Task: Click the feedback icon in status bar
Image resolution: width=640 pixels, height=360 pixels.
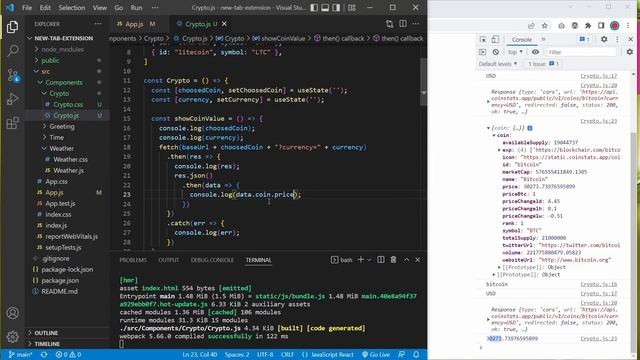Action: click(x=401, y=355)
